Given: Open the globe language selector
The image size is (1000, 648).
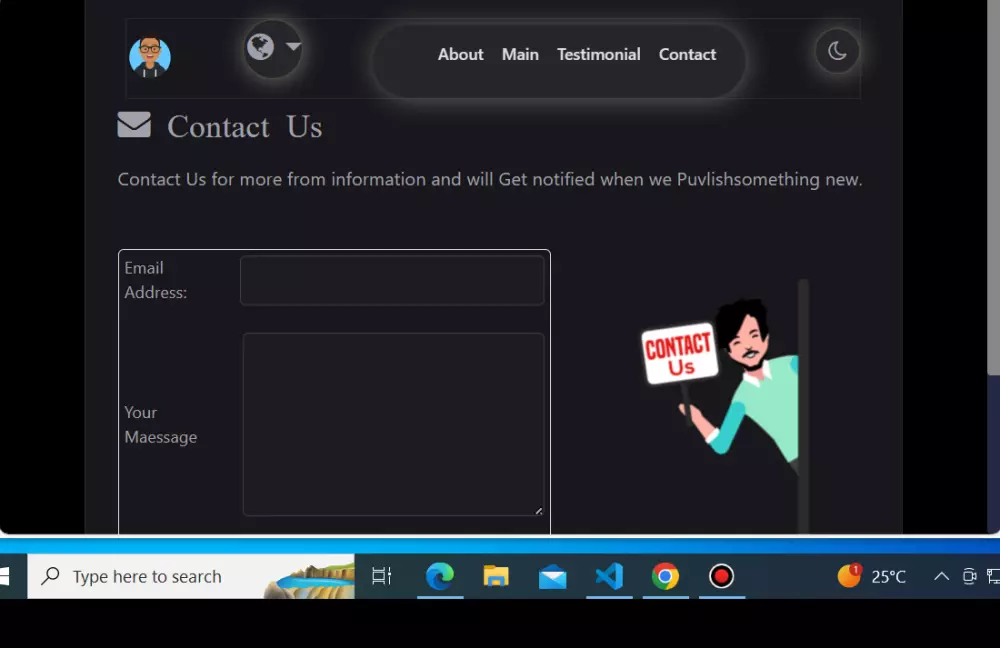Looking at the screenshot, I should 260,47.
